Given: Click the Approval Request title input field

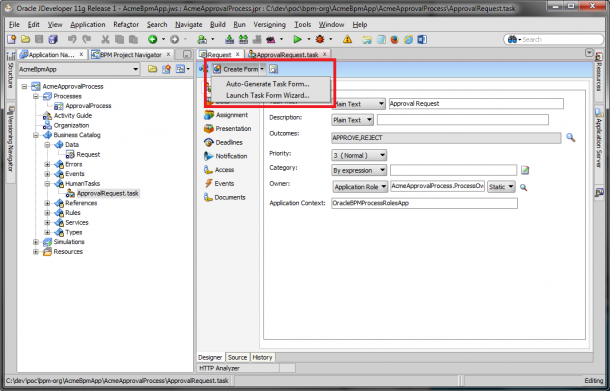Looking at the screenshot, I should pos(476,103).
